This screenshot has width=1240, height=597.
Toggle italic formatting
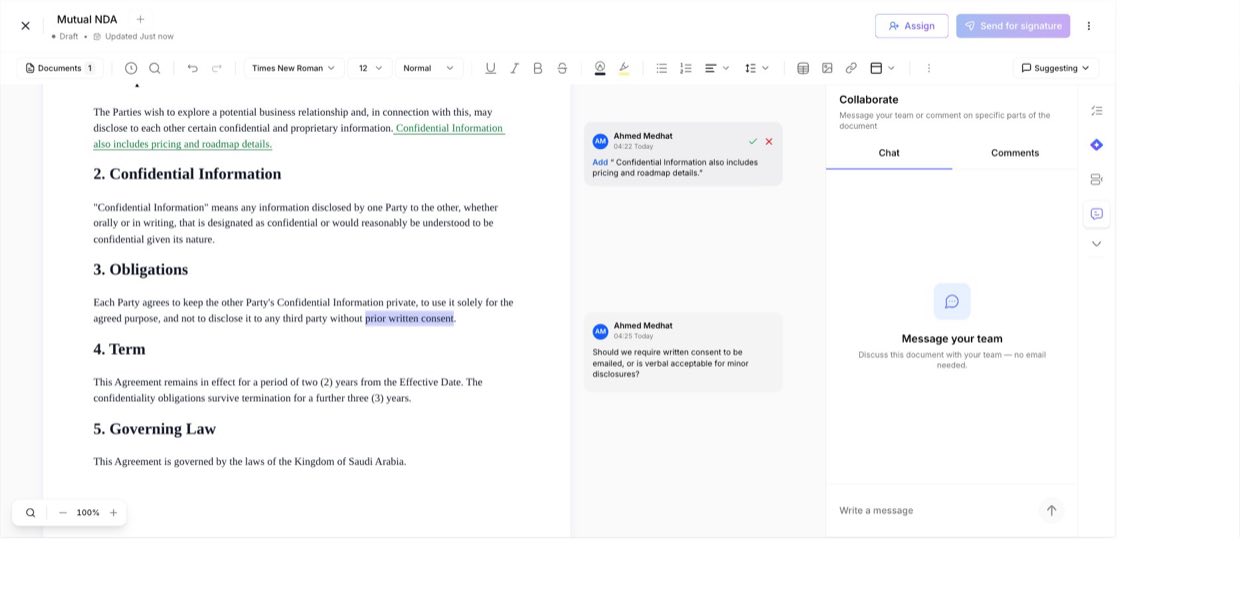[x=514, y=68]
